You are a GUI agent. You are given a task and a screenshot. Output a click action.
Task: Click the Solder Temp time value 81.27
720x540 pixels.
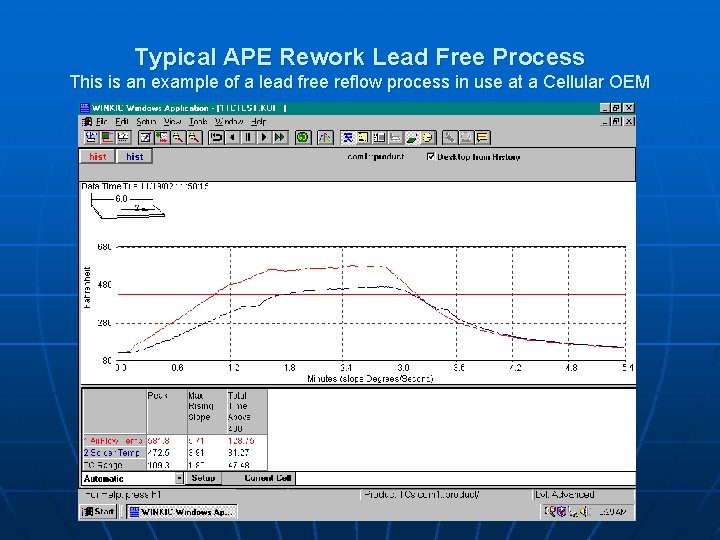[x=239, y=453]
